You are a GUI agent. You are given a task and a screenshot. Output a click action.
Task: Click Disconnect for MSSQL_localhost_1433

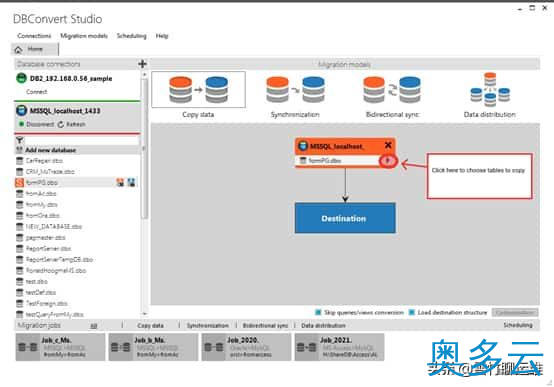(x=40, y=124)
